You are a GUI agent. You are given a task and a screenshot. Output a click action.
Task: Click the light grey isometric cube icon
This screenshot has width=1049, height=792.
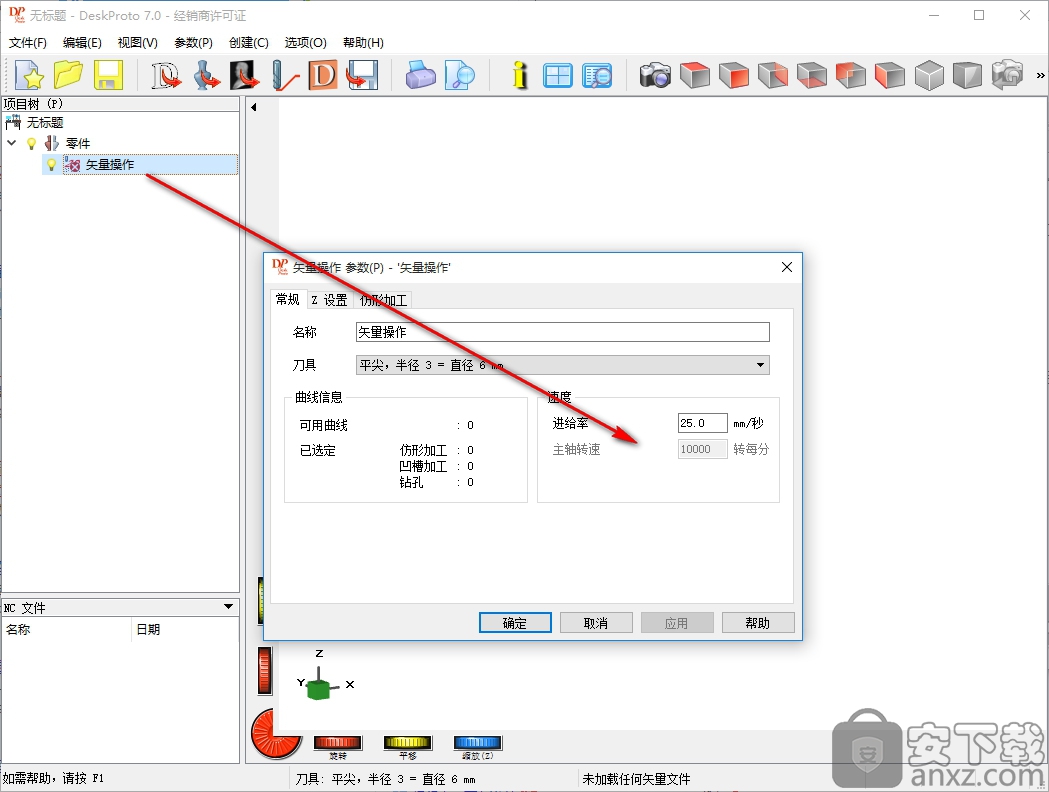coord(929,75)
